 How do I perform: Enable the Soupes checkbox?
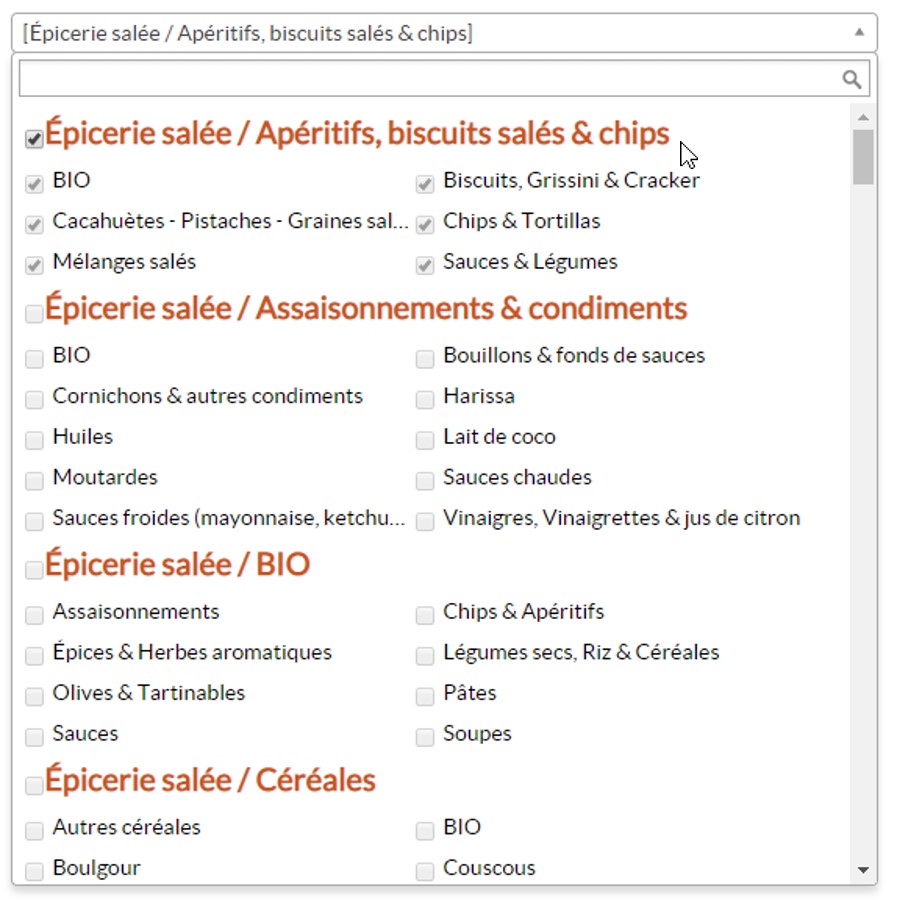coord(425,737)
